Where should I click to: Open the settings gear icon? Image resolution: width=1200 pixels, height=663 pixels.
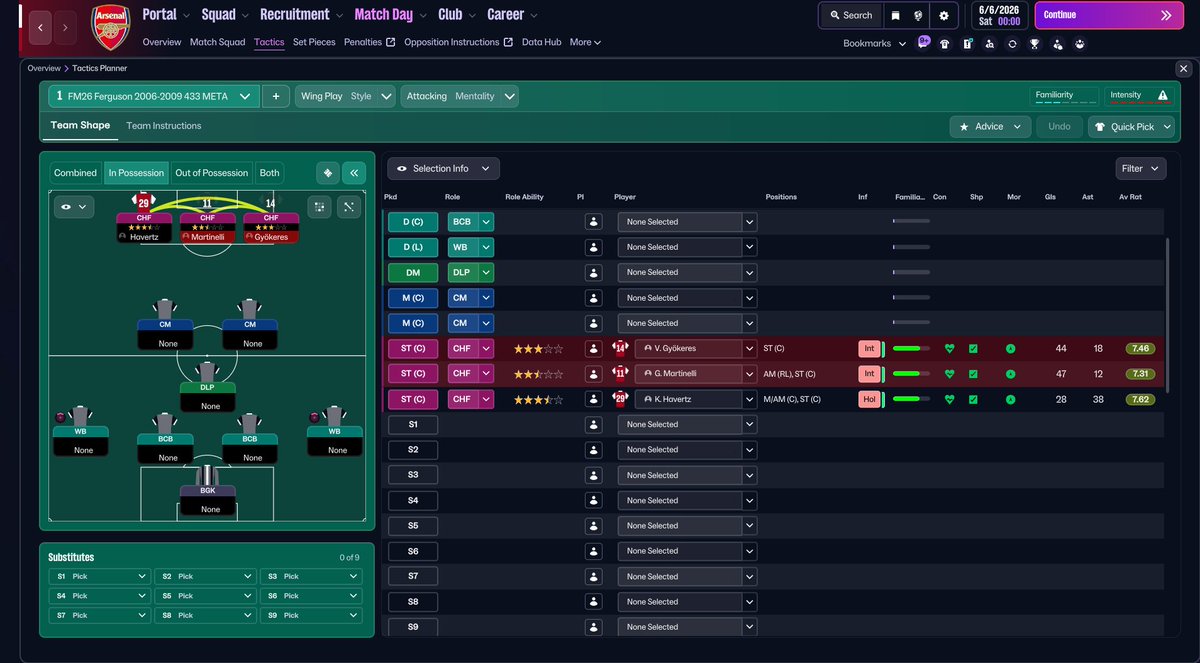(942, 15)
